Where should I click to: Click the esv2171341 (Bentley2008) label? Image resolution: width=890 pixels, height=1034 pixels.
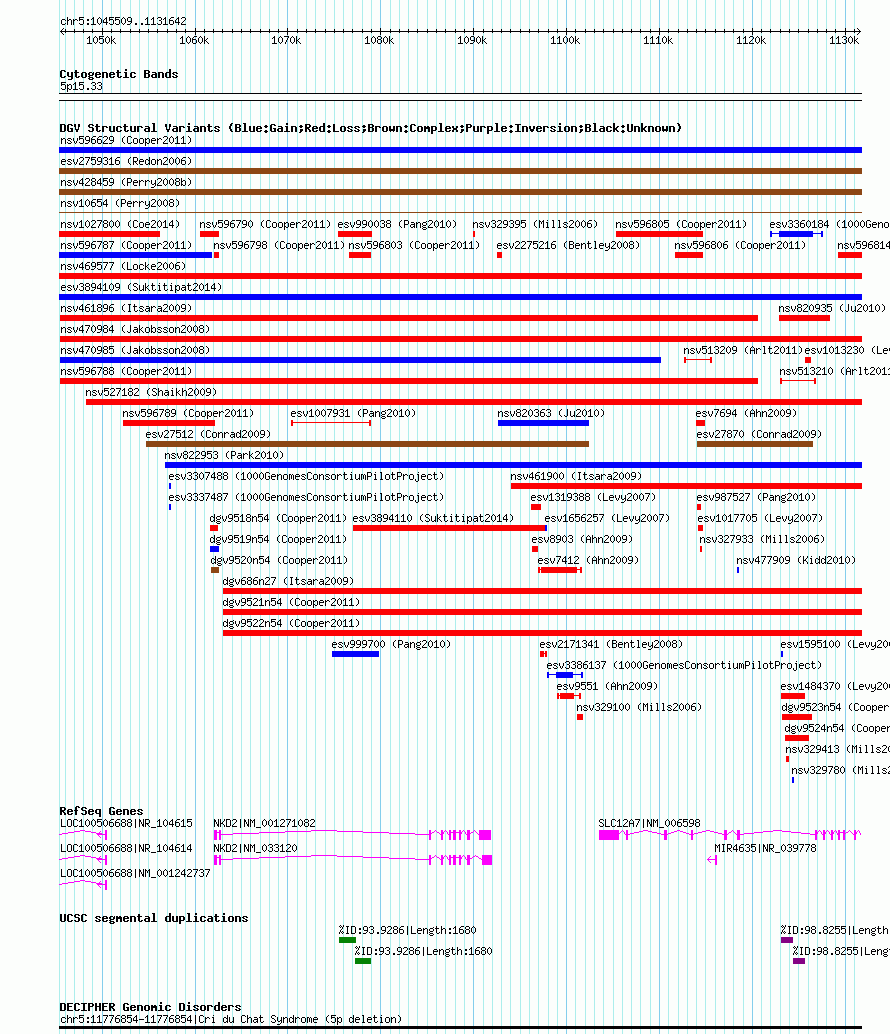pos(611,645)
